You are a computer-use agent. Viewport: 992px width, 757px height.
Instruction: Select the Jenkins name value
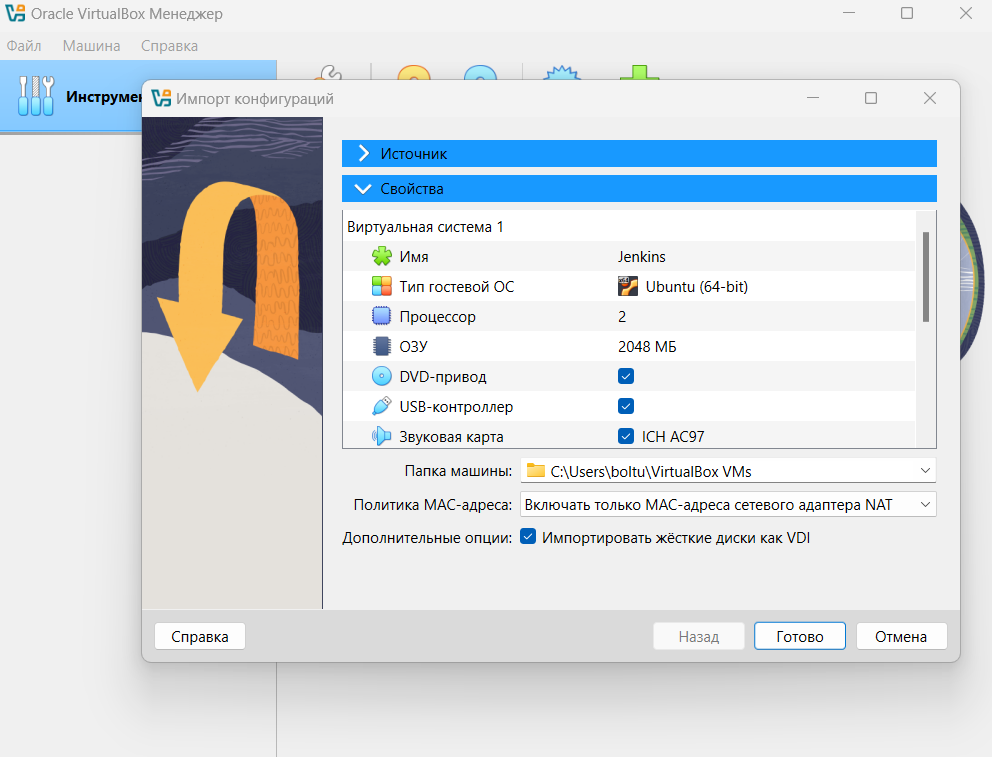coord(642,257)
